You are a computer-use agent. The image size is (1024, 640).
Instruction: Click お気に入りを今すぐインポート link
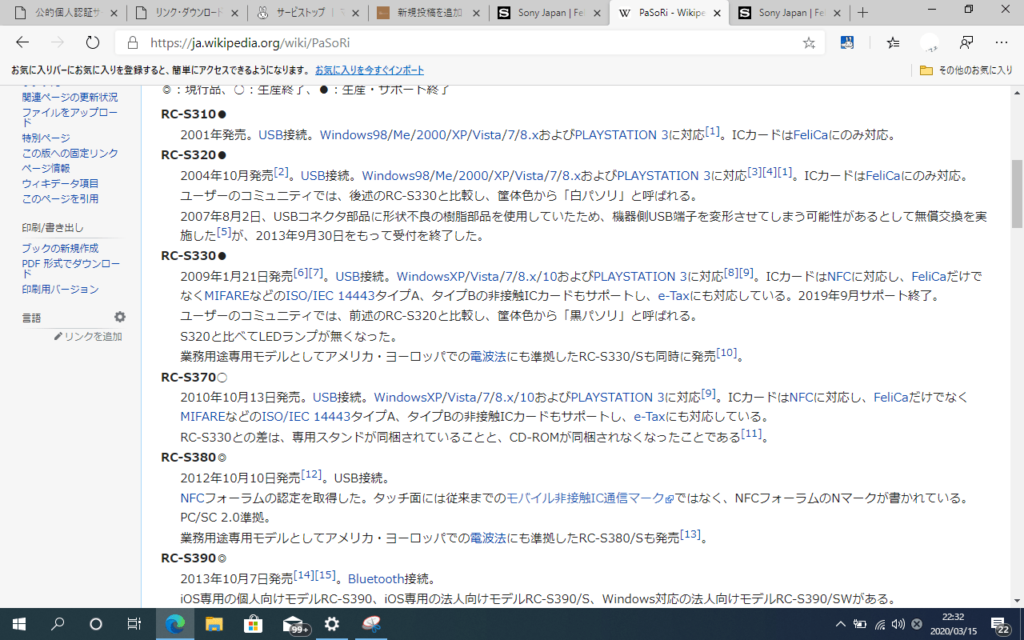370,70
